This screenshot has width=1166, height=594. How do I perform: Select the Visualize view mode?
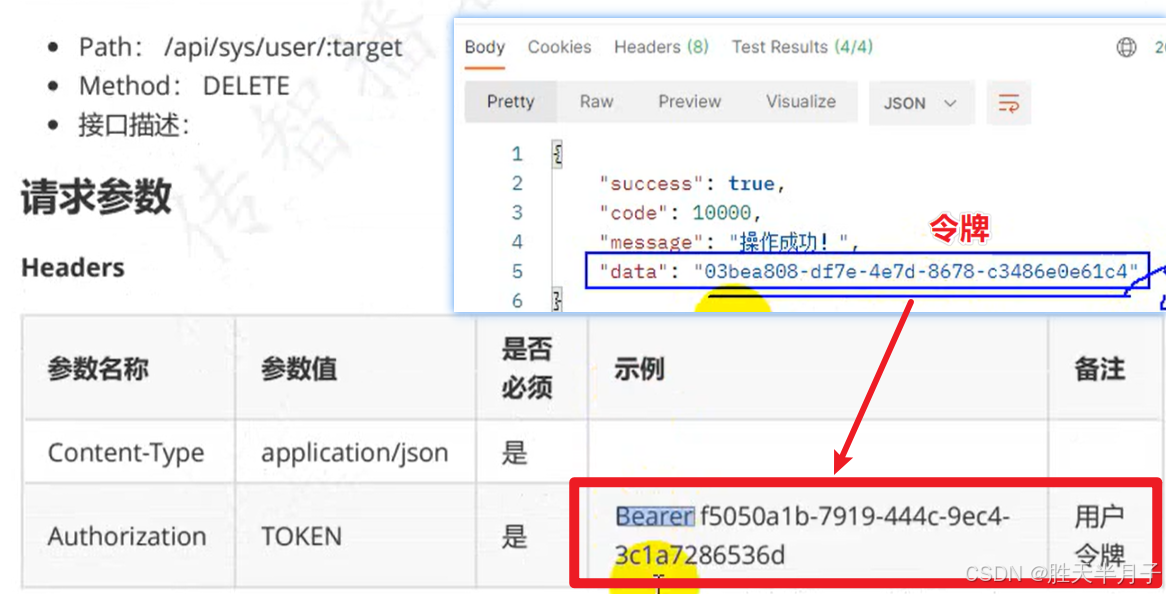click(x=801, y=102)
